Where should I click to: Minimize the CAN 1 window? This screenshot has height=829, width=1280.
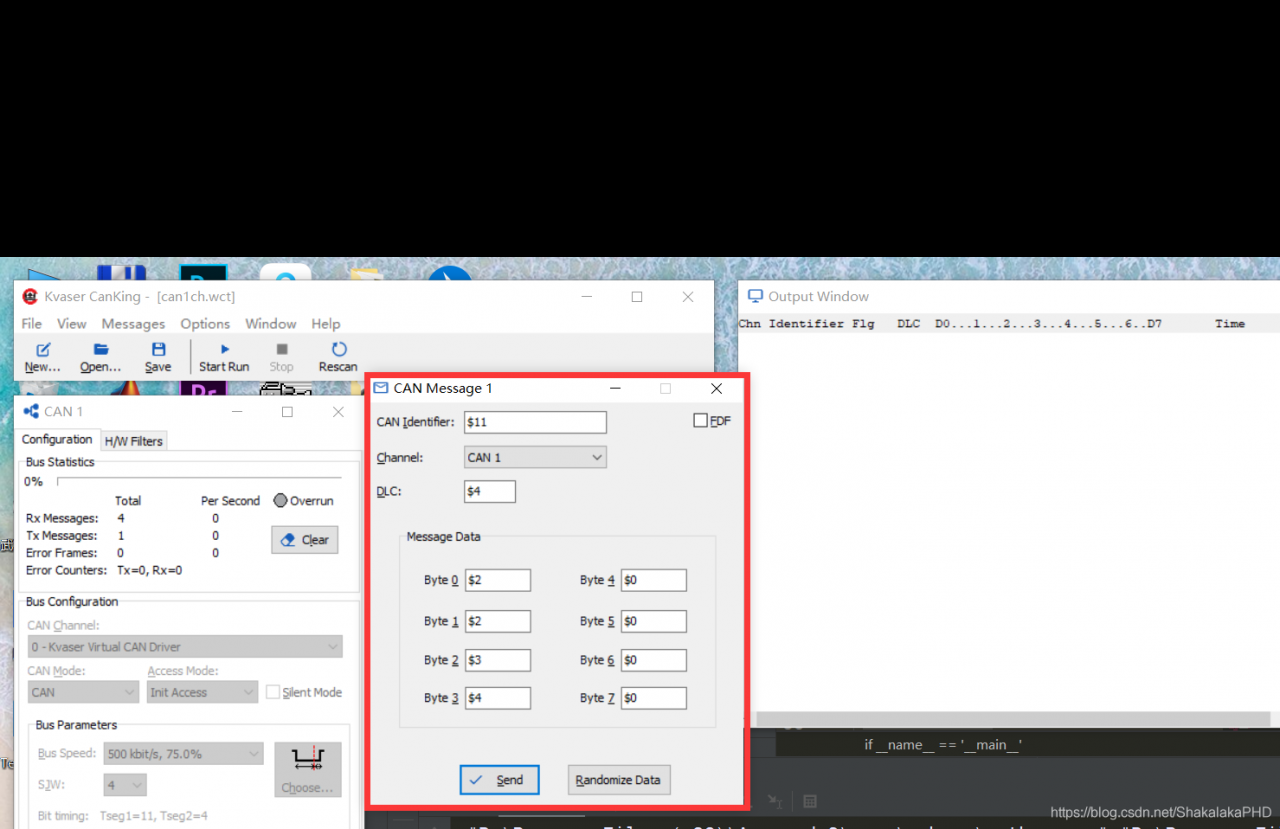pyautogui.click(x=237, y=412)
